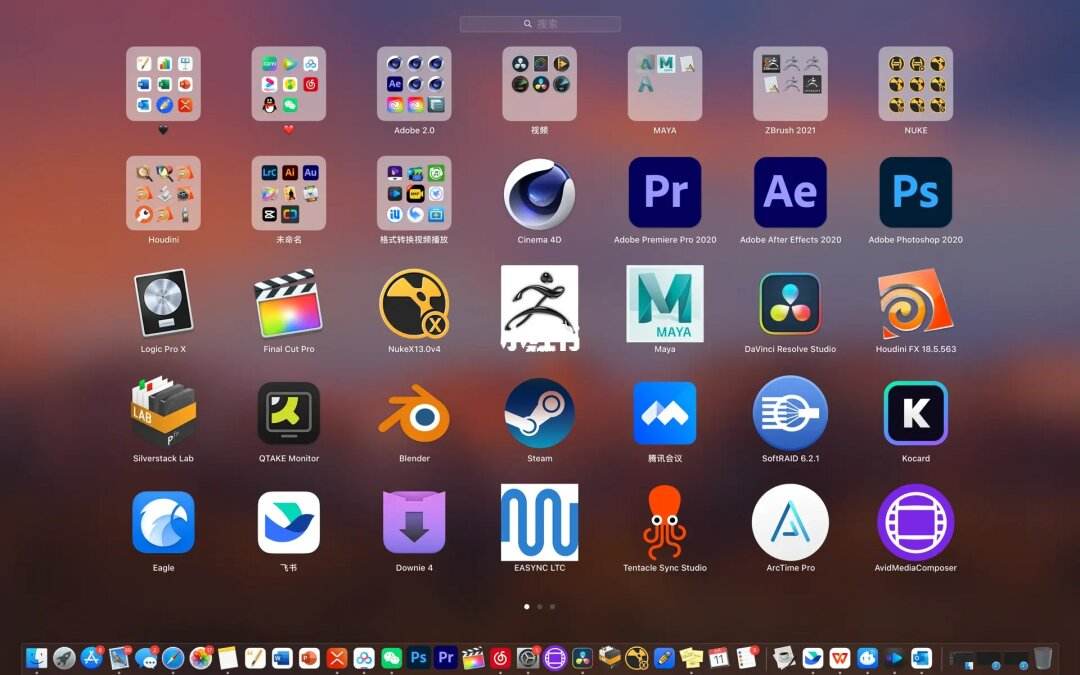Expand the Adobe 2.0 folder
The height and width of the screenshot is (675, 1080).
point(414,83)
